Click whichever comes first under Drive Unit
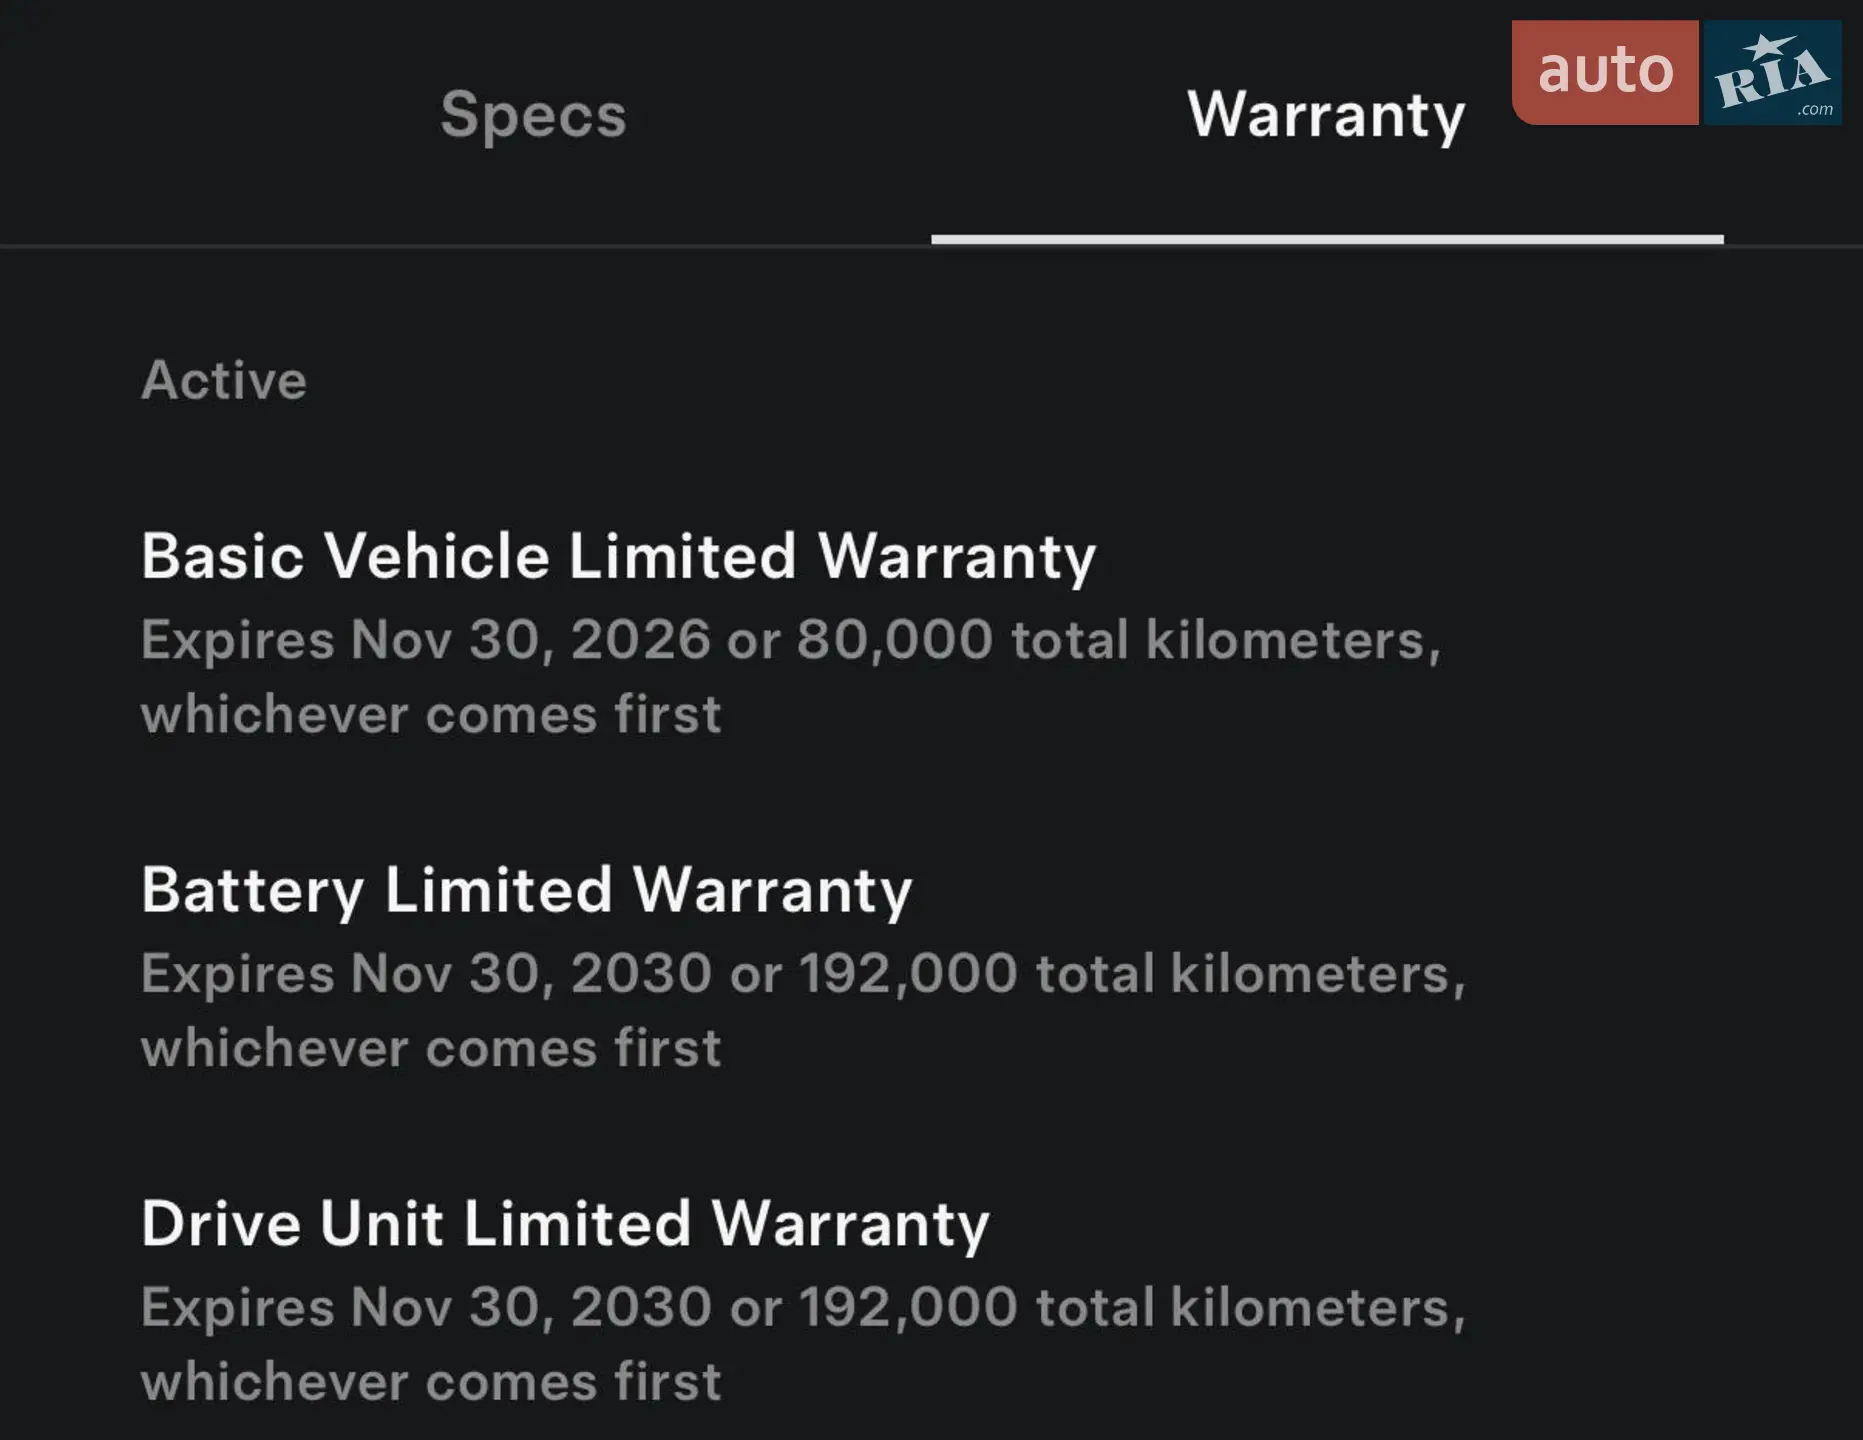 pos(431,1381)
